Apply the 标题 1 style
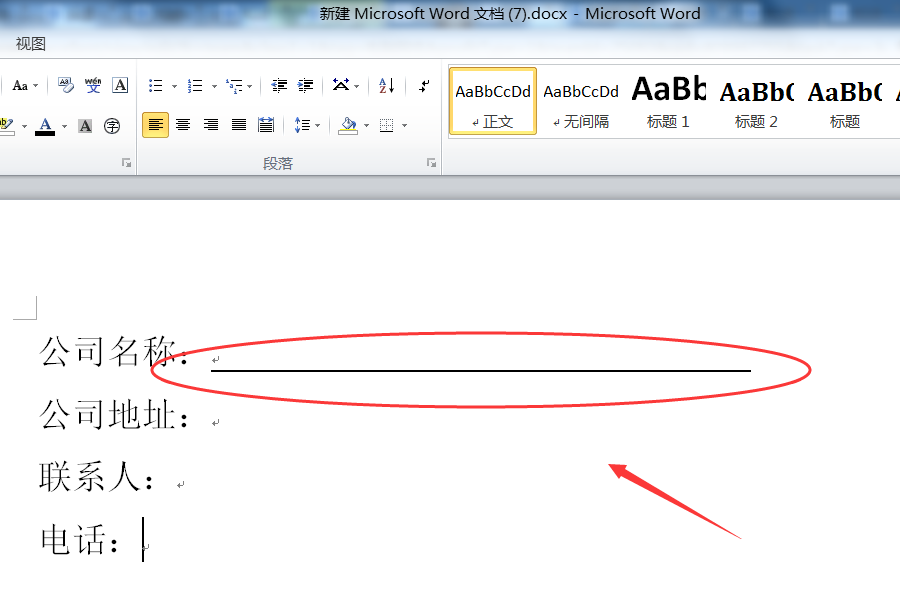The image size is (900, 603). click(668, 102)
